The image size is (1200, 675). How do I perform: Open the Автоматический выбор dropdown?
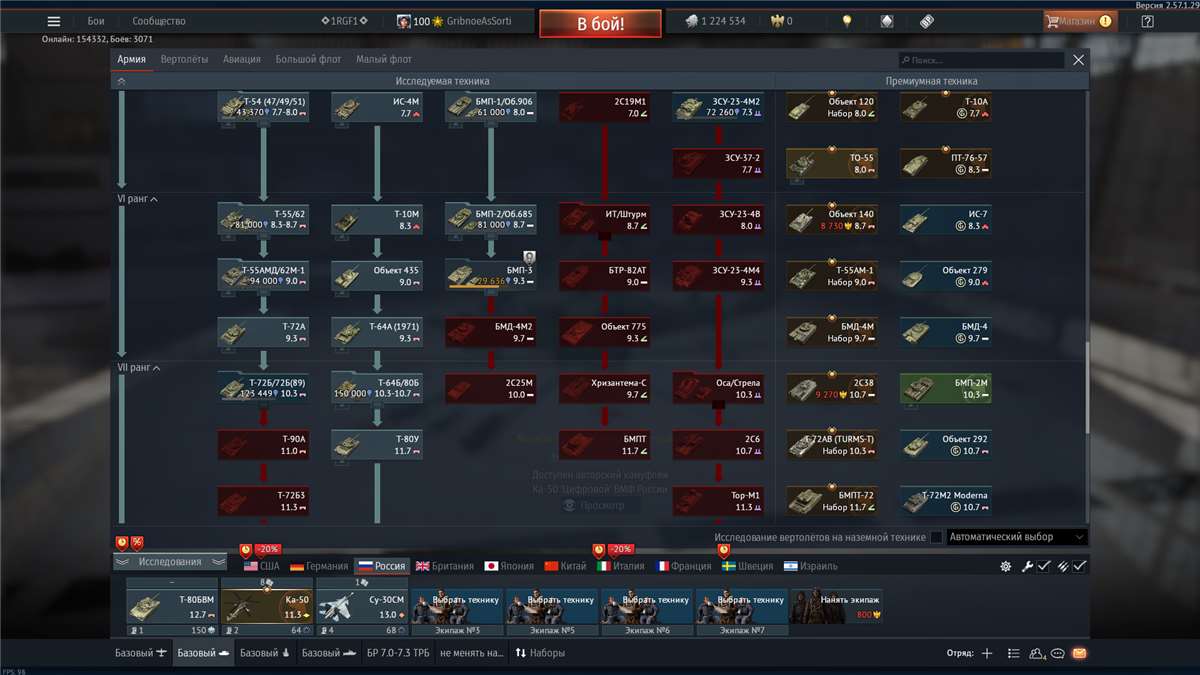click(x=1016, y=537)
